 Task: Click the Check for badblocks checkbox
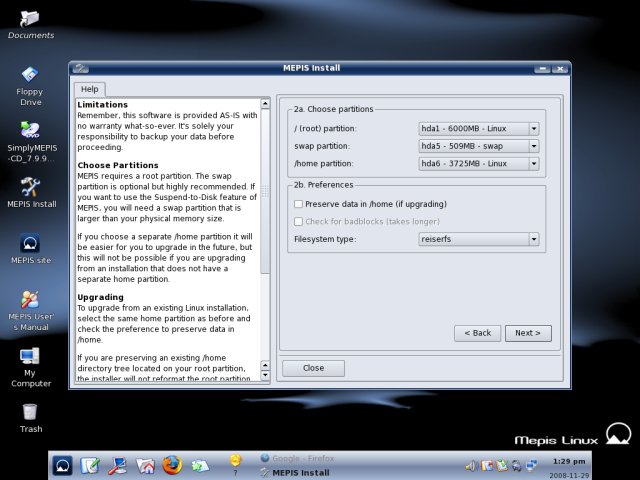coord(298,221)
